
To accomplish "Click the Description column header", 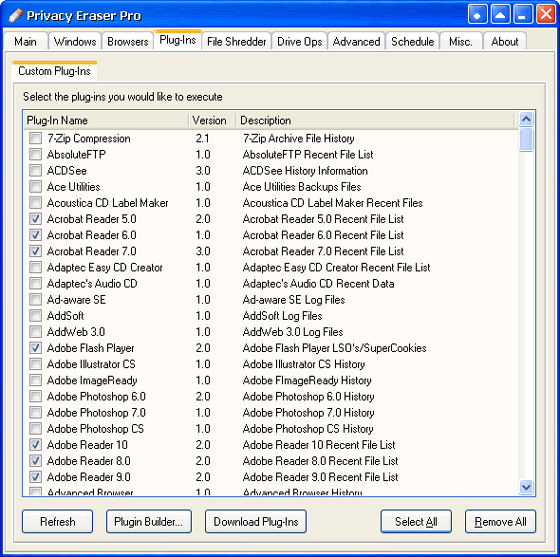I will (375, 120).
